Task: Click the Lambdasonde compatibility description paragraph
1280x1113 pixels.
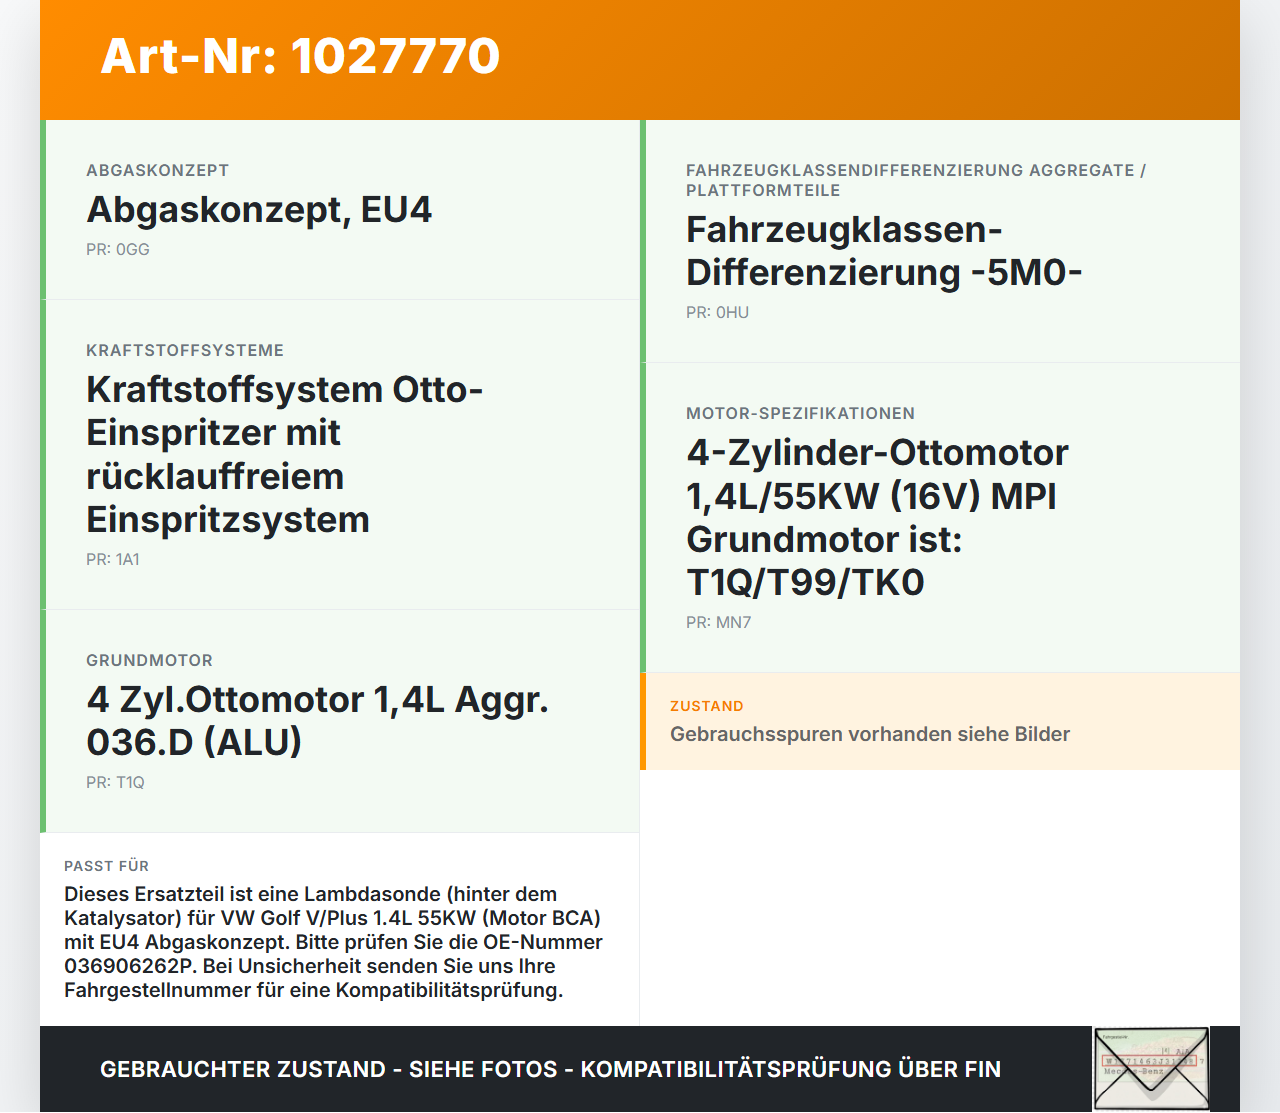Action: coord(334,942)
